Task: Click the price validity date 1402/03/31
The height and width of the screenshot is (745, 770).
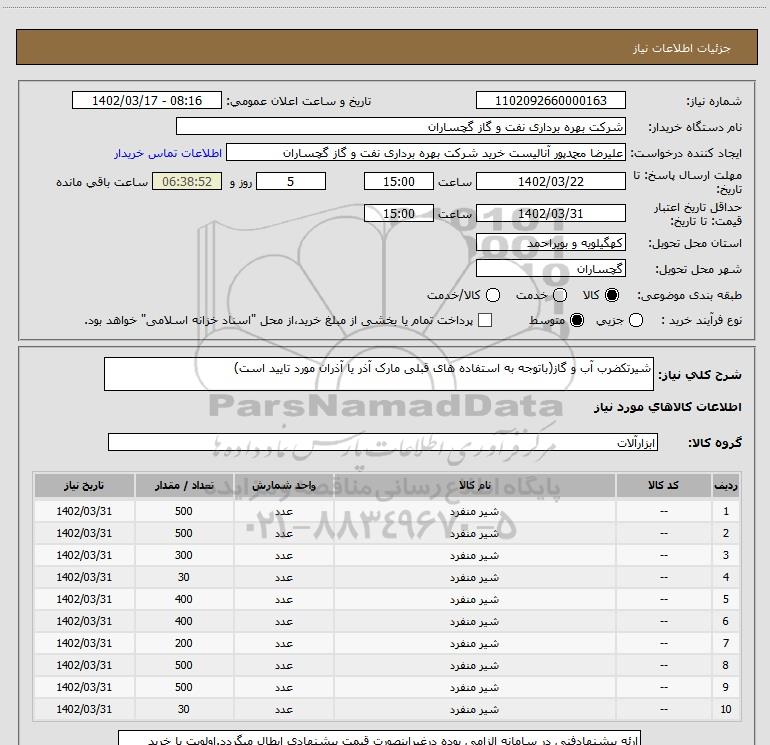Action: coord(550,213)
